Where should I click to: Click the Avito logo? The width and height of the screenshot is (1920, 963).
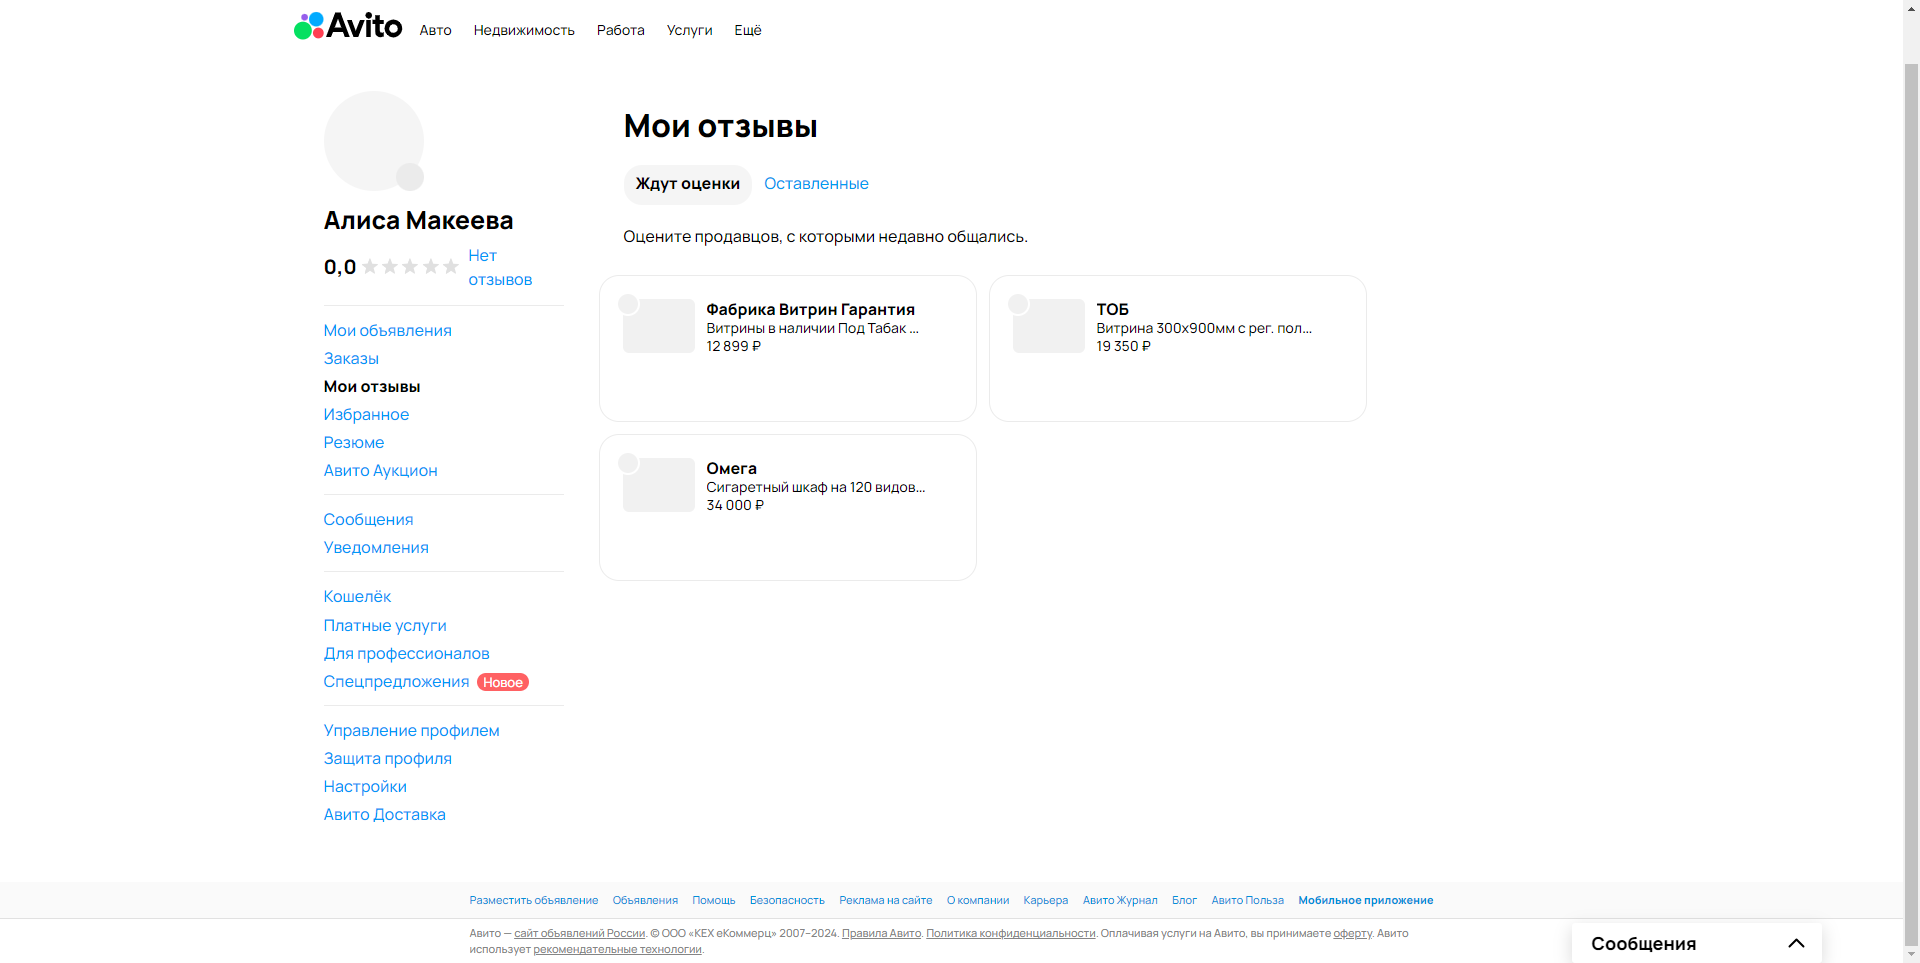click(x=348, y=26)
